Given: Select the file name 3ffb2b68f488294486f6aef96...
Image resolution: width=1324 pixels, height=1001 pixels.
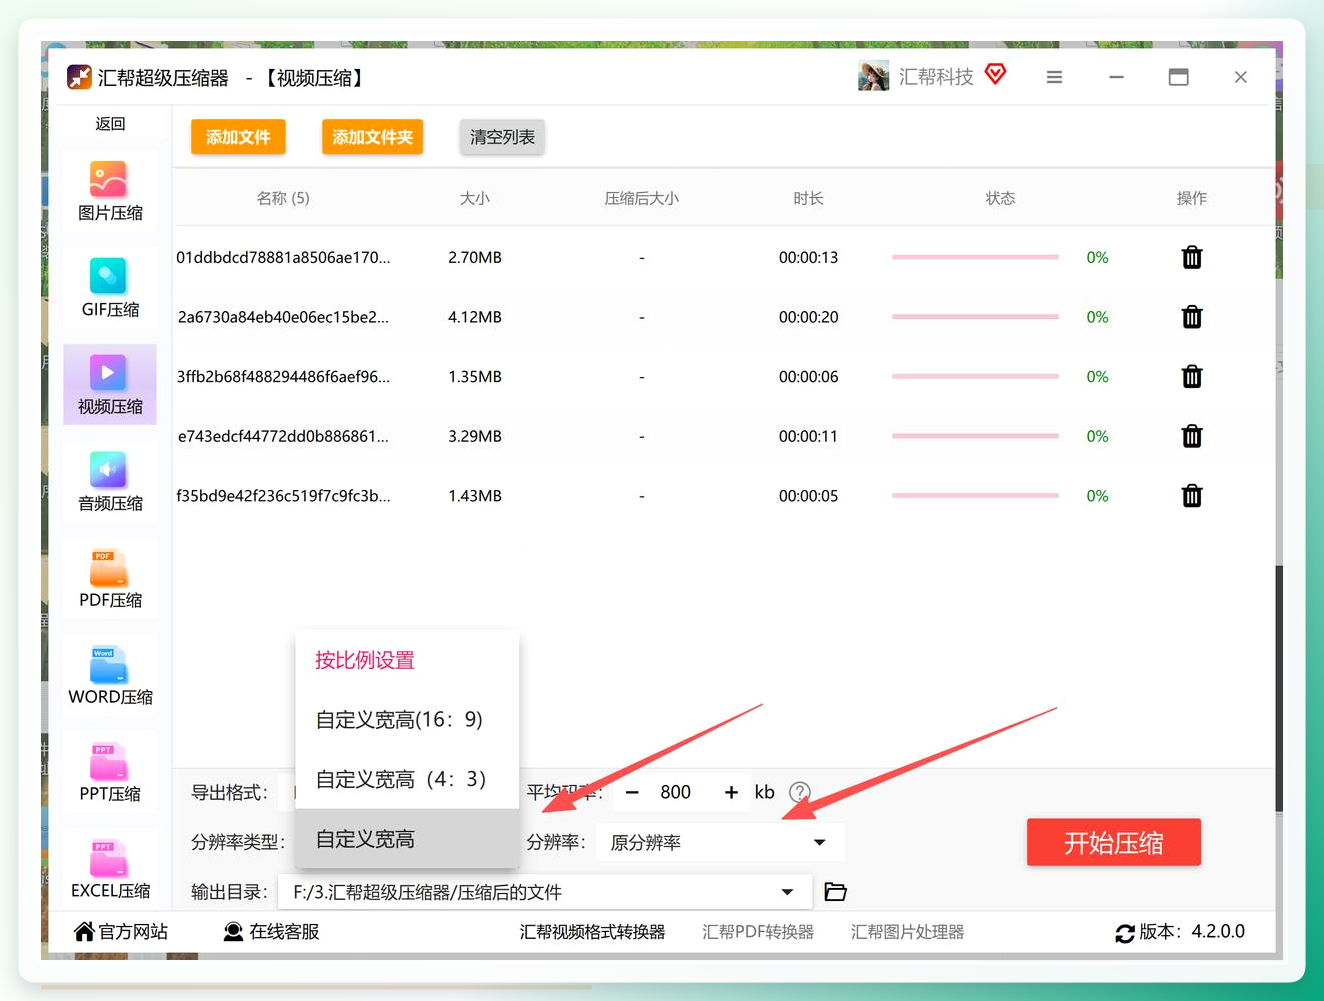Looking at the screenshot, I should point(283,377).
